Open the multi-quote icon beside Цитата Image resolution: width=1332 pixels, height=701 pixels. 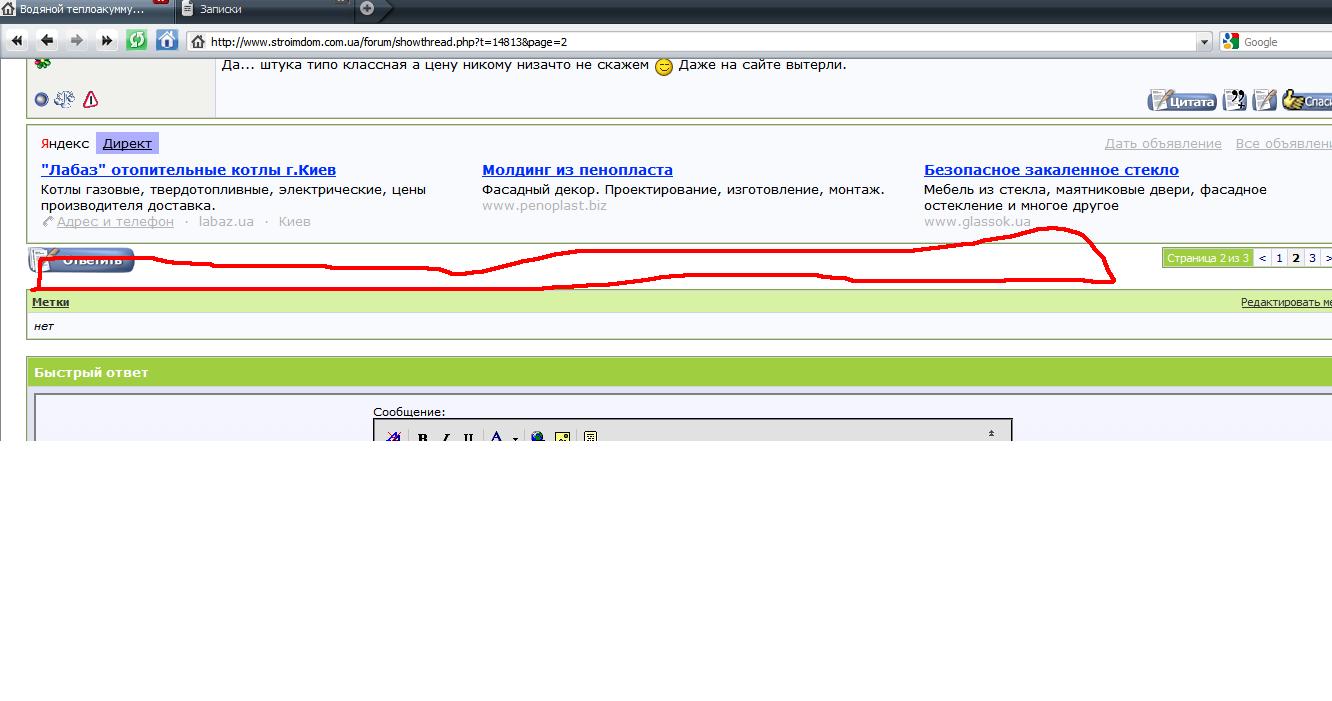[1236, 100]
